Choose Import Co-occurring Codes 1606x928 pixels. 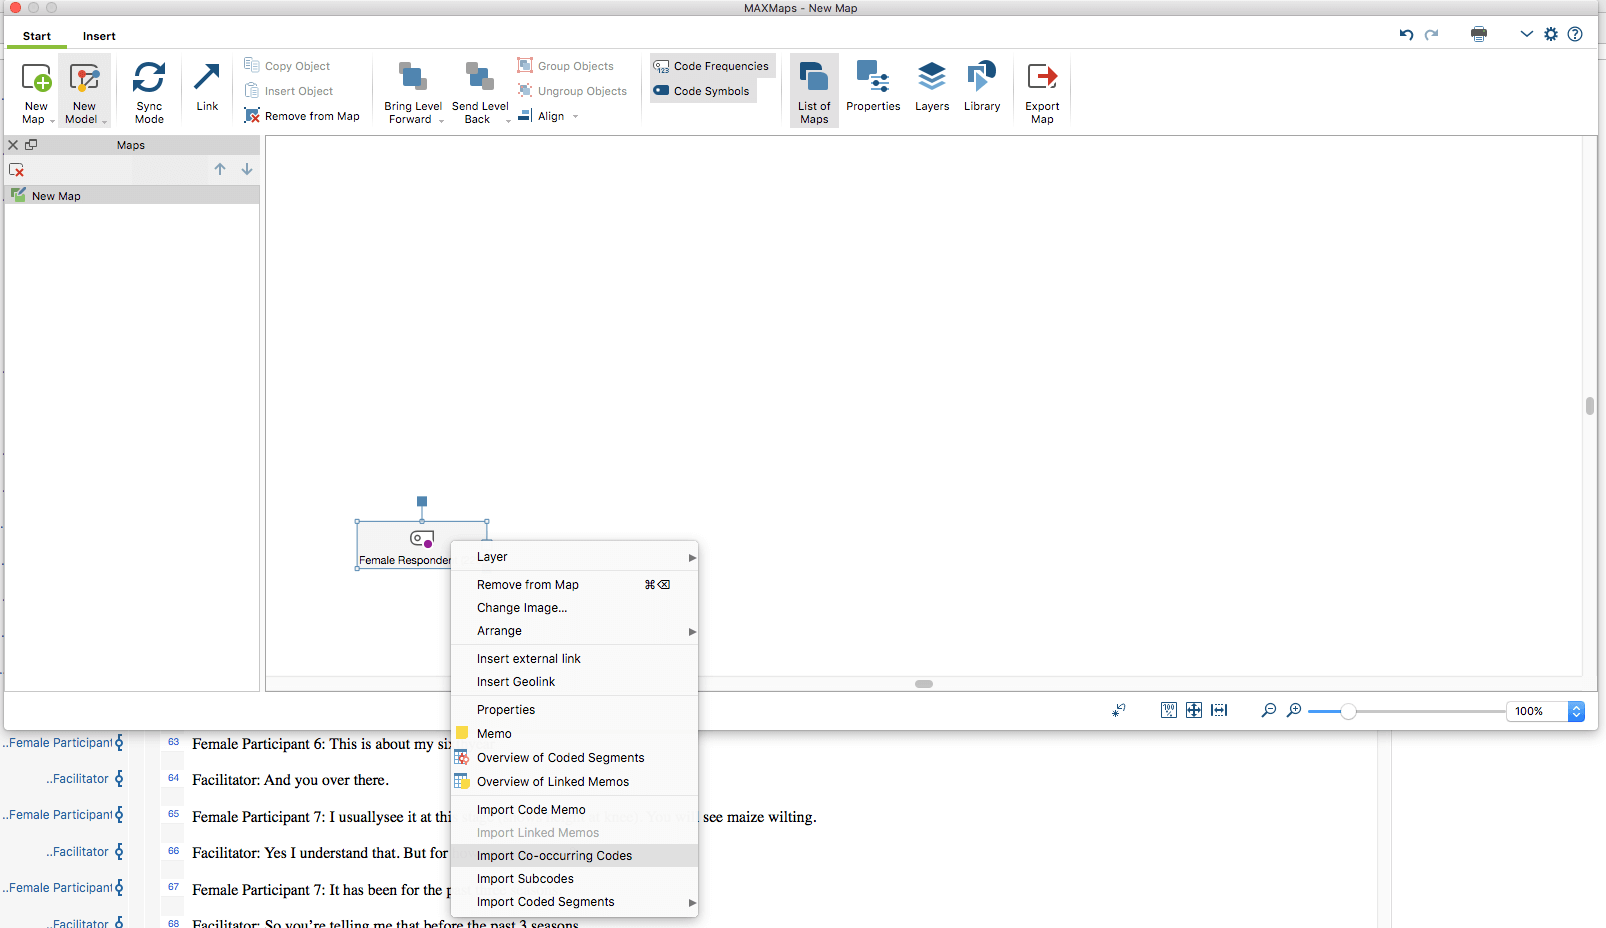point(574,856)
